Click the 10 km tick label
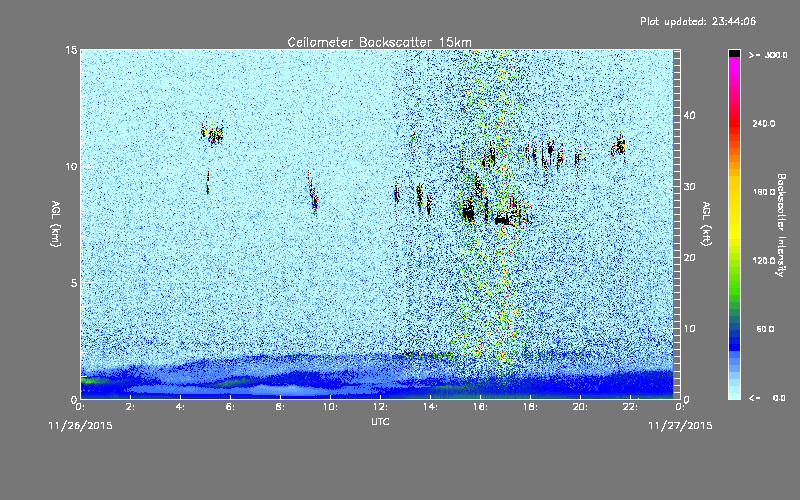Image resolution: width=800 pixels, height=500 pixels. [x=71, y=167]
